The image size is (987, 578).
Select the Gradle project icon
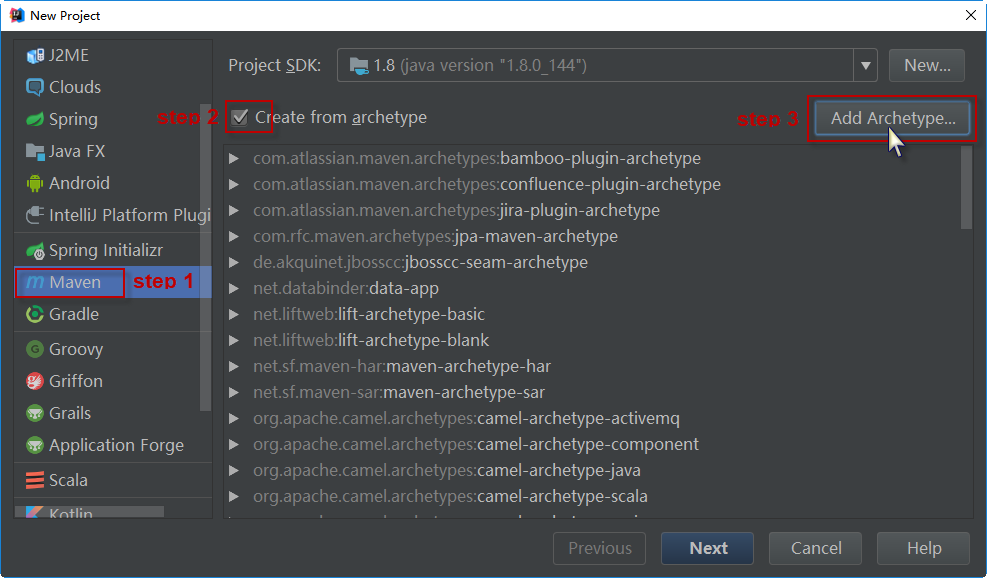pyautogui.click(x=35, y=314)
